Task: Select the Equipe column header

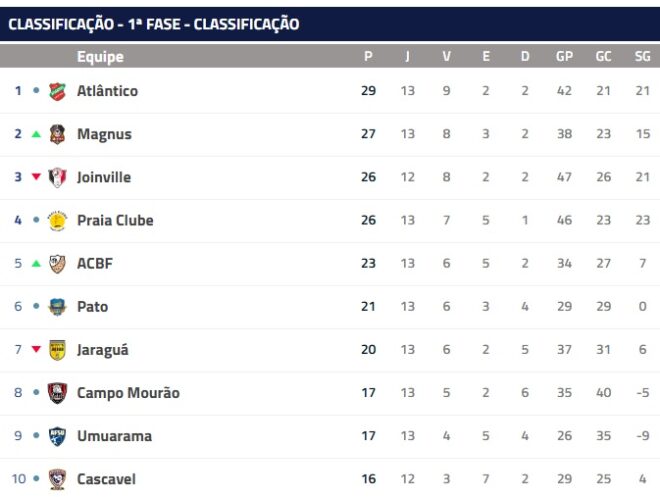Action: (100, 57)
